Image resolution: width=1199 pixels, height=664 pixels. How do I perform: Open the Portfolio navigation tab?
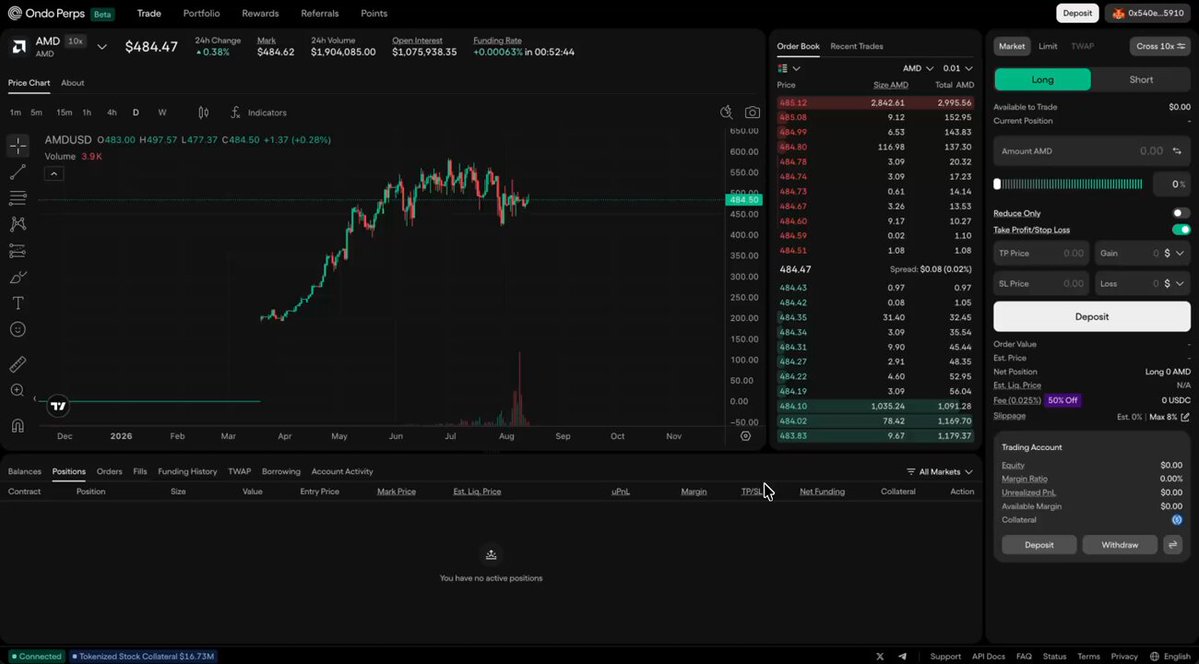tap(201, 13)
